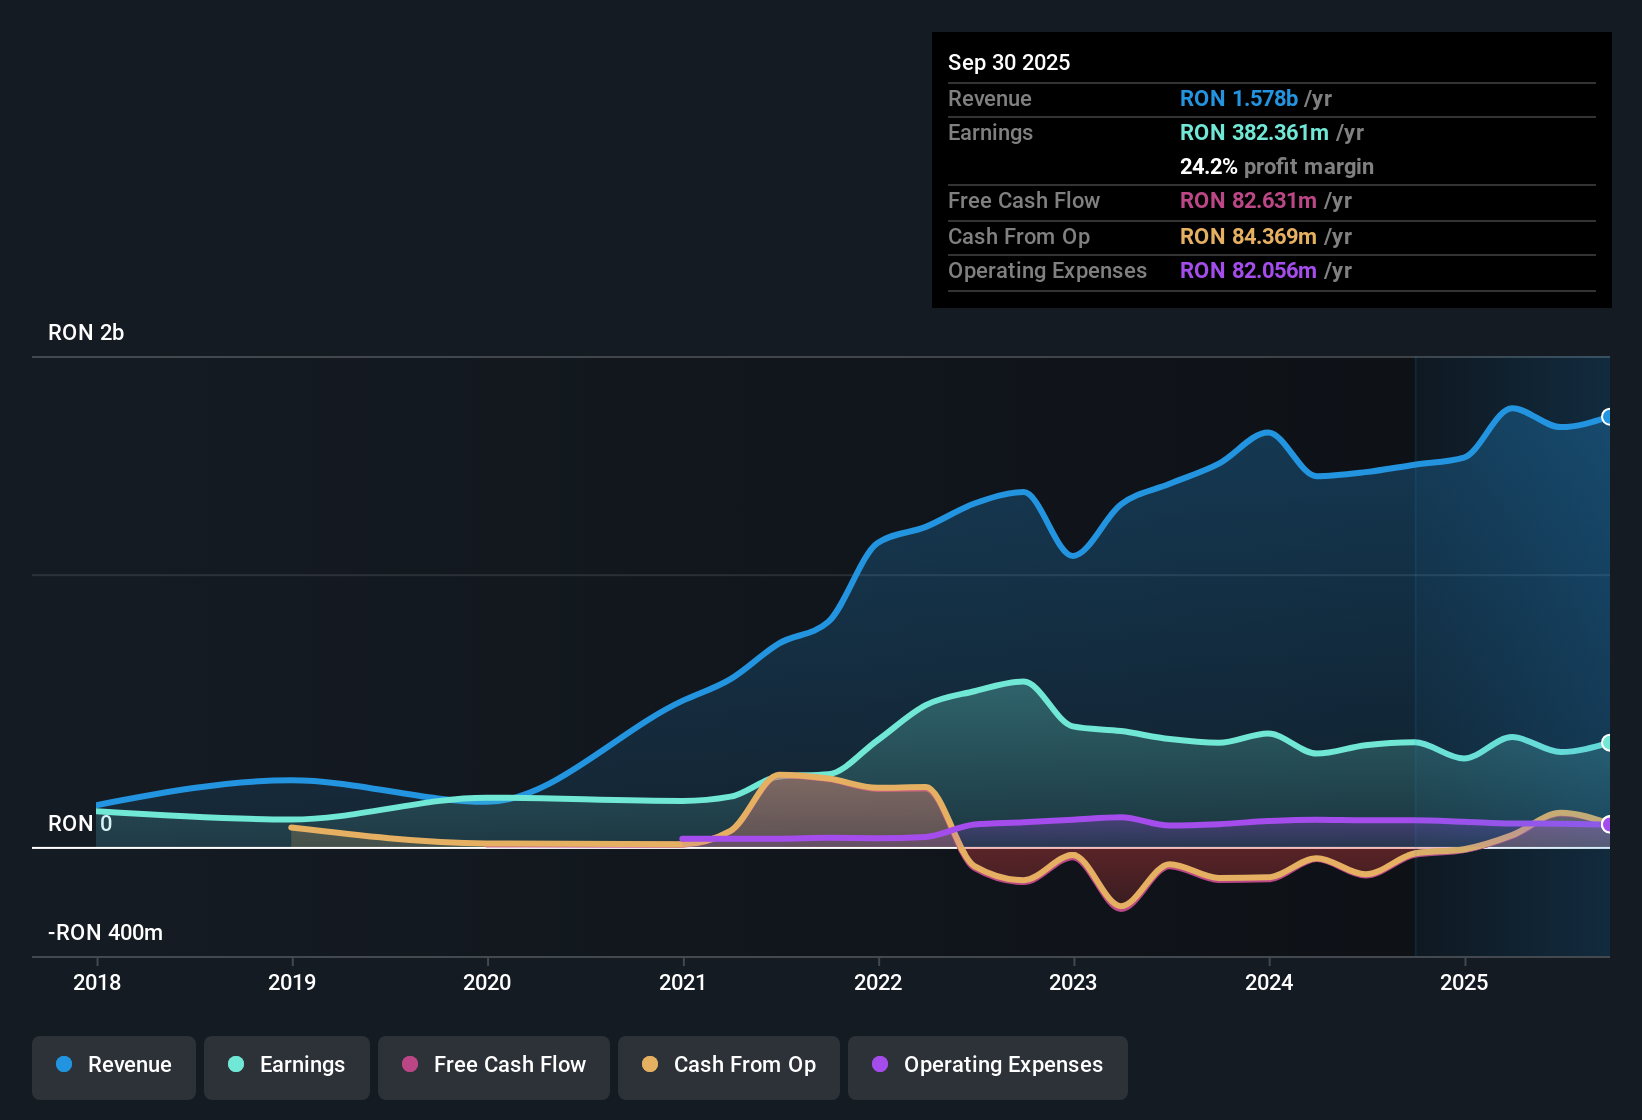
Task: Click the blue Revenue legend dot
Action: pos(64,1065)
